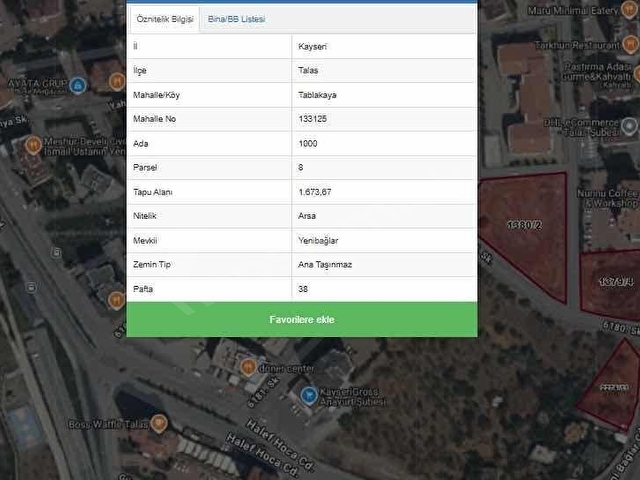Open the Bina/BB Listesi tab

[236, 19]
